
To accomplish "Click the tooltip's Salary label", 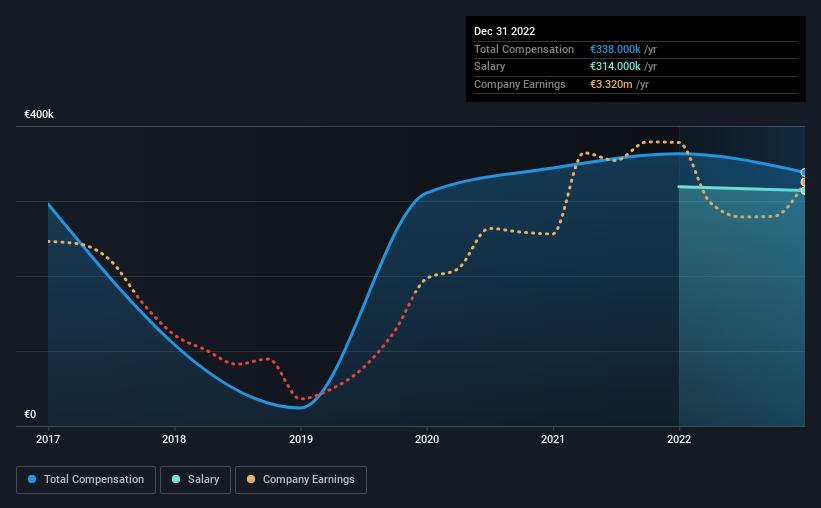I will click(x=490, y=67).
